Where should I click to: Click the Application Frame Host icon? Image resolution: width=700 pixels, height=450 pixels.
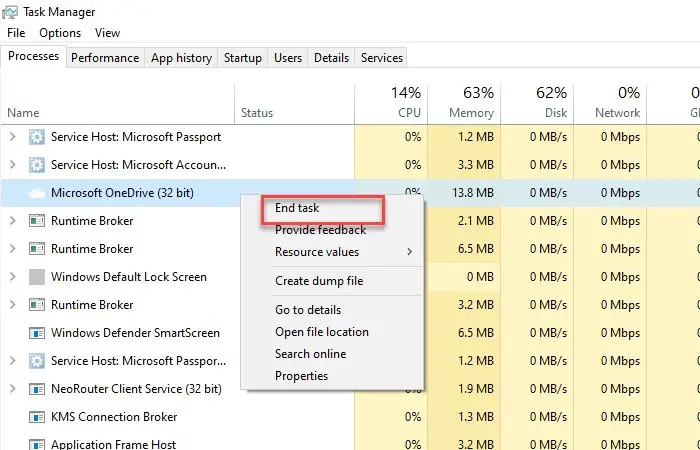pyautogui.click(x=37, y=444)
